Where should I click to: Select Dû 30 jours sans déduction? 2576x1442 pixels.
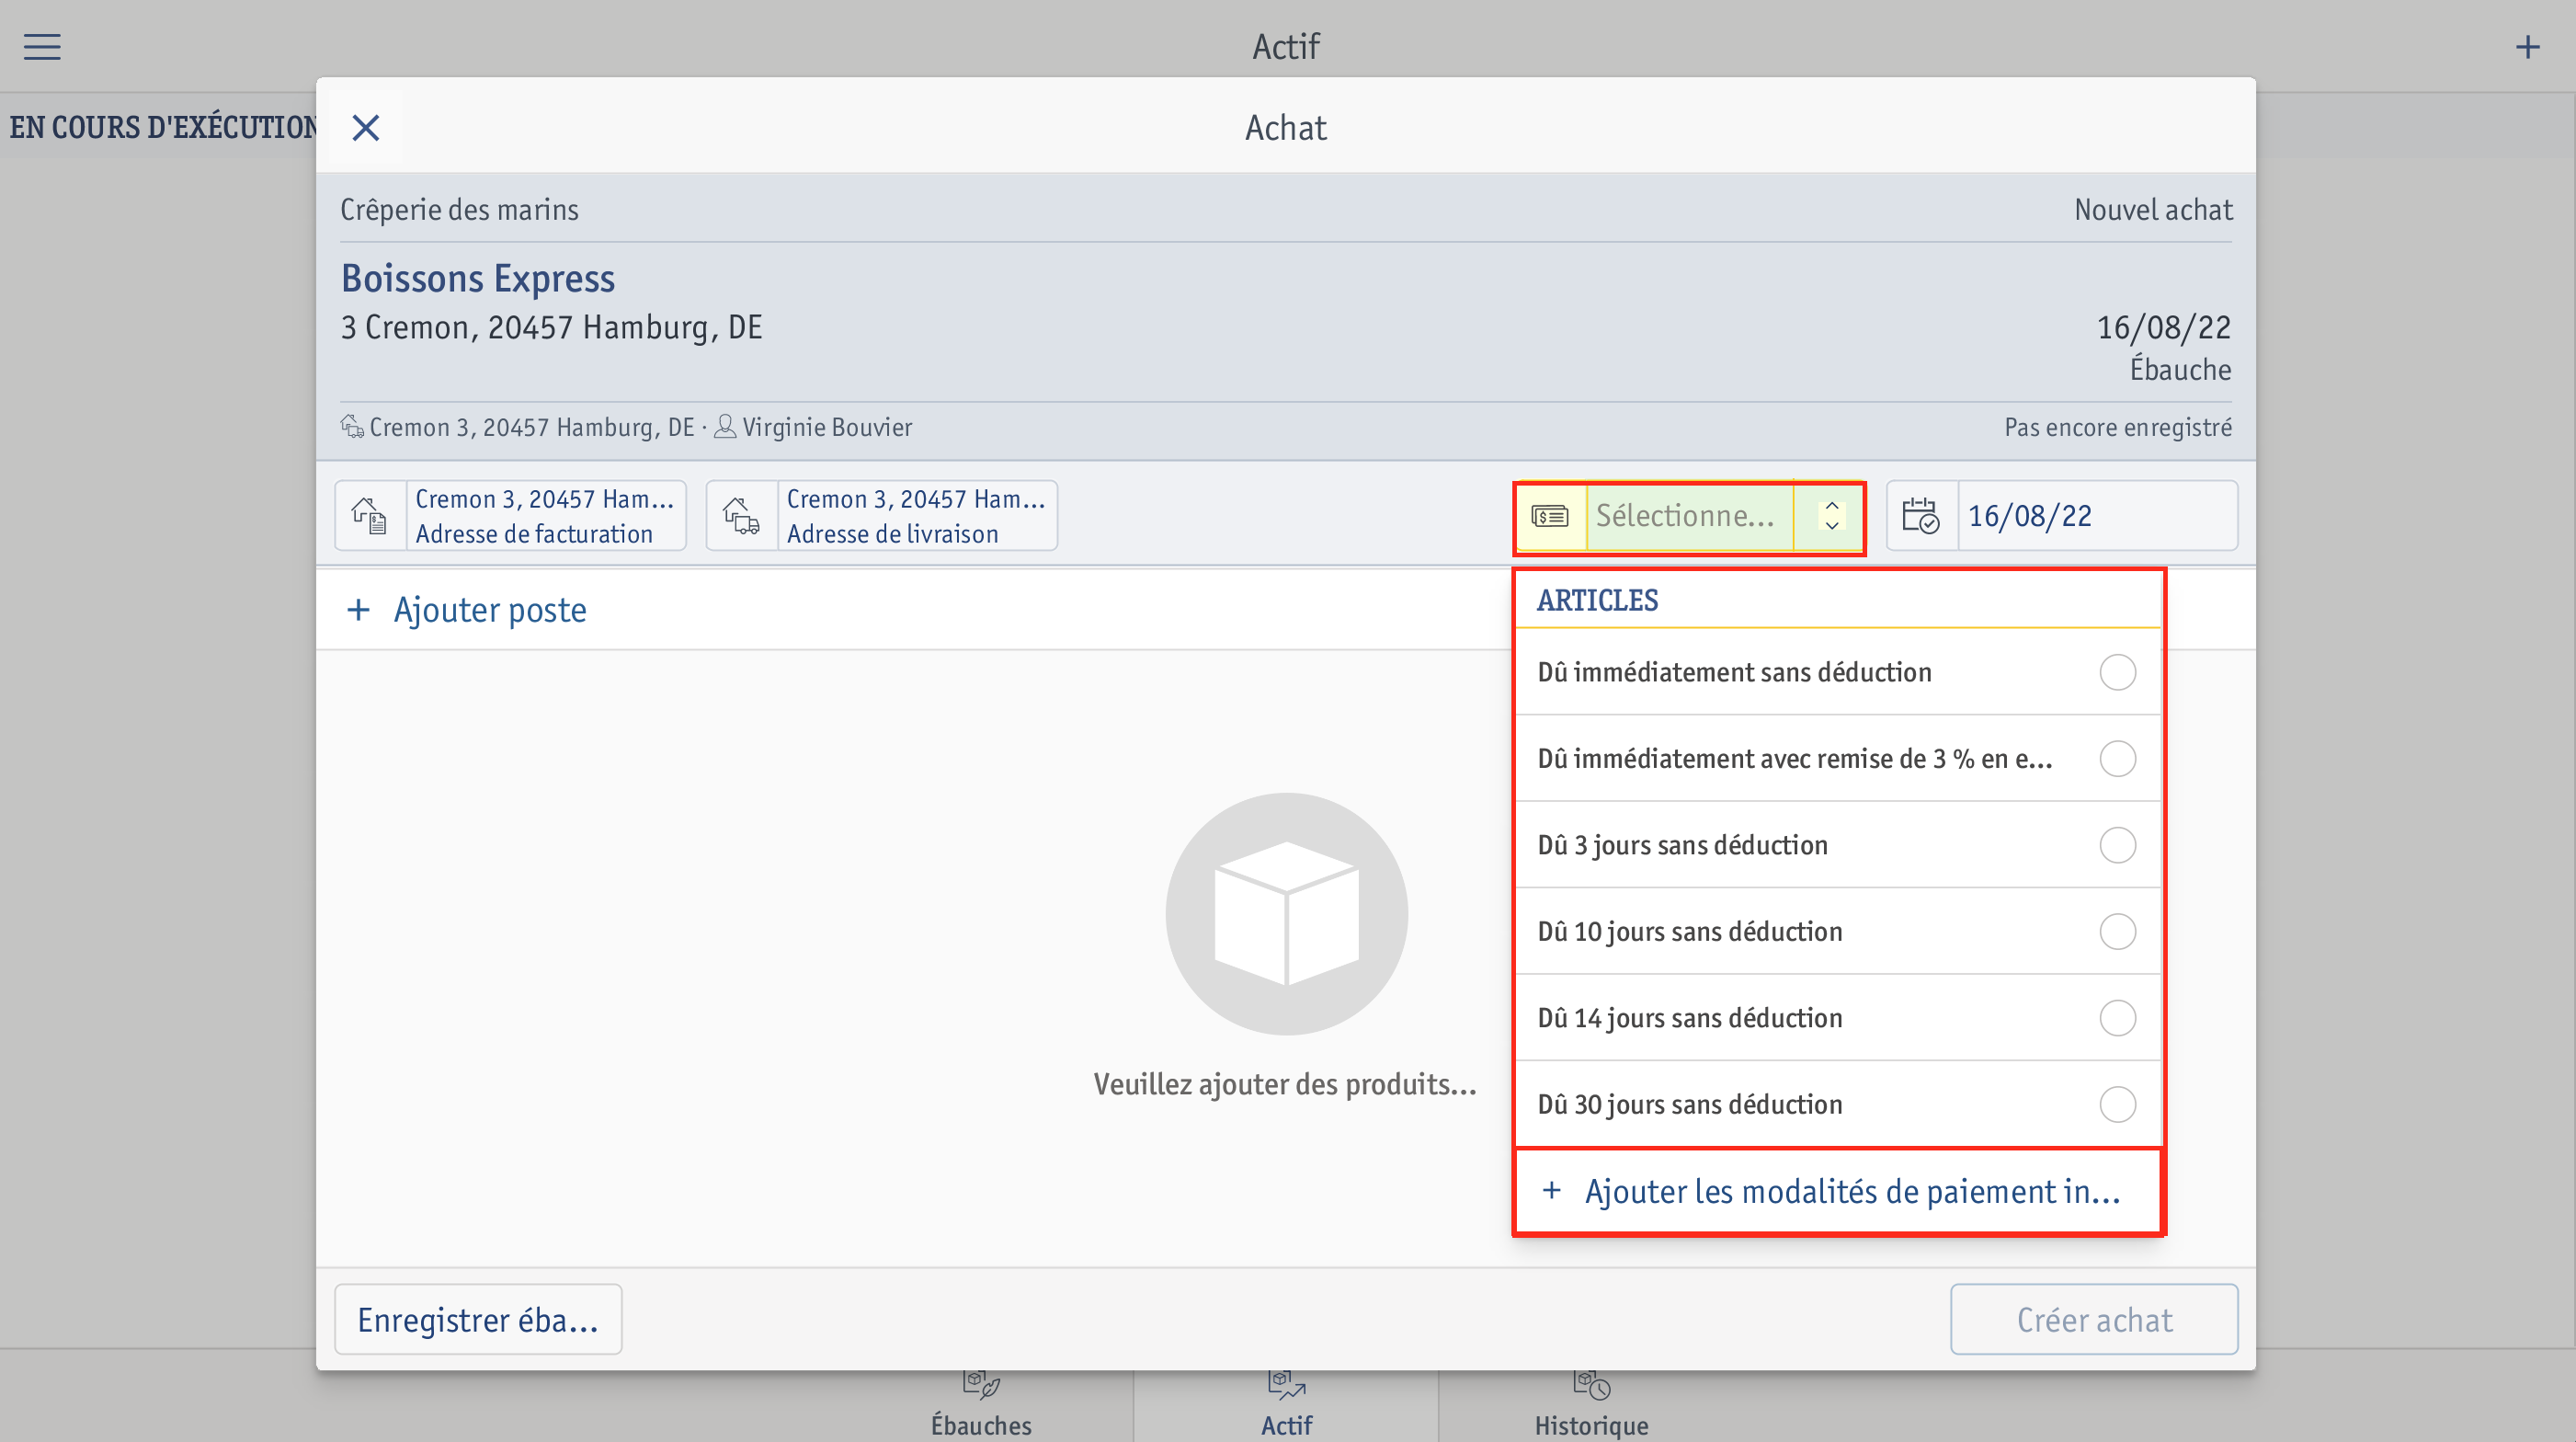click(1838, 1104)
